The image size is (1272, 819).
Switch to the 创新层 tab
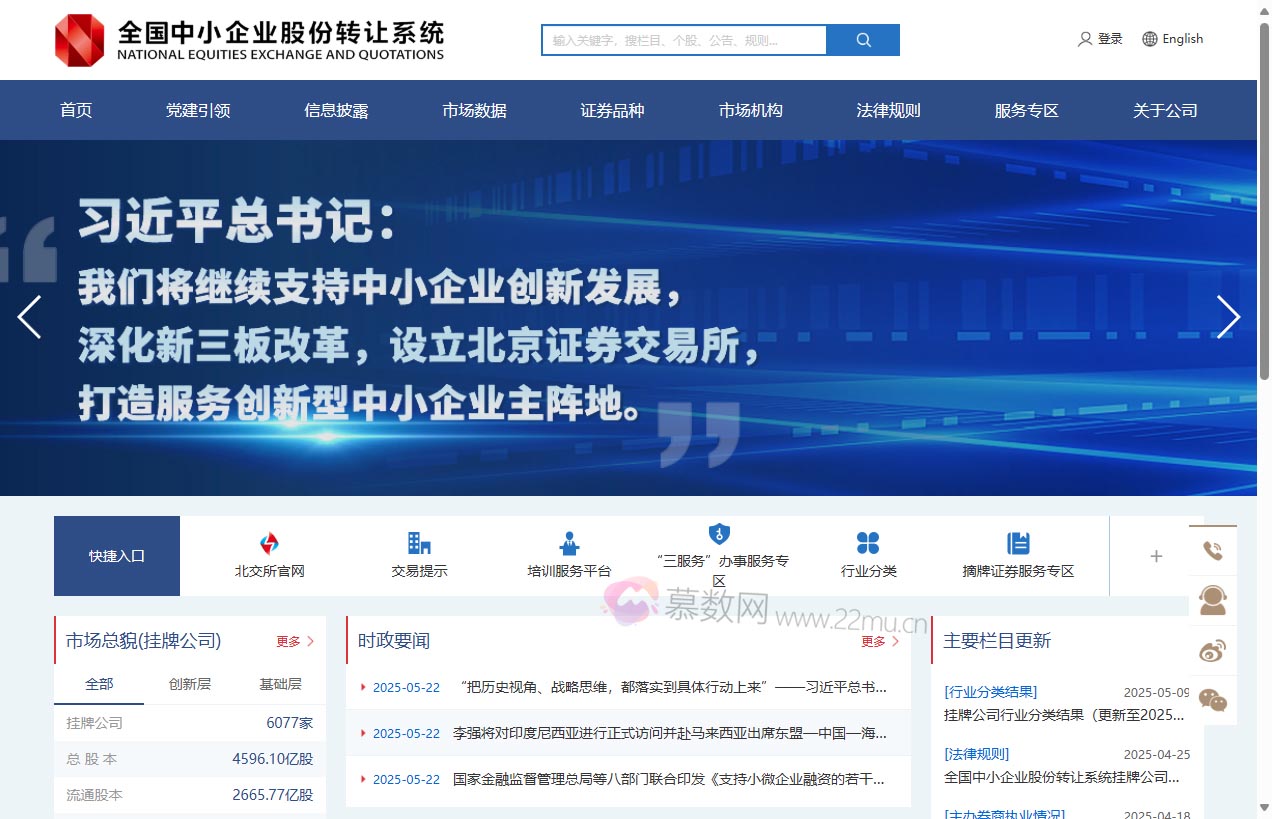(188, 684)
